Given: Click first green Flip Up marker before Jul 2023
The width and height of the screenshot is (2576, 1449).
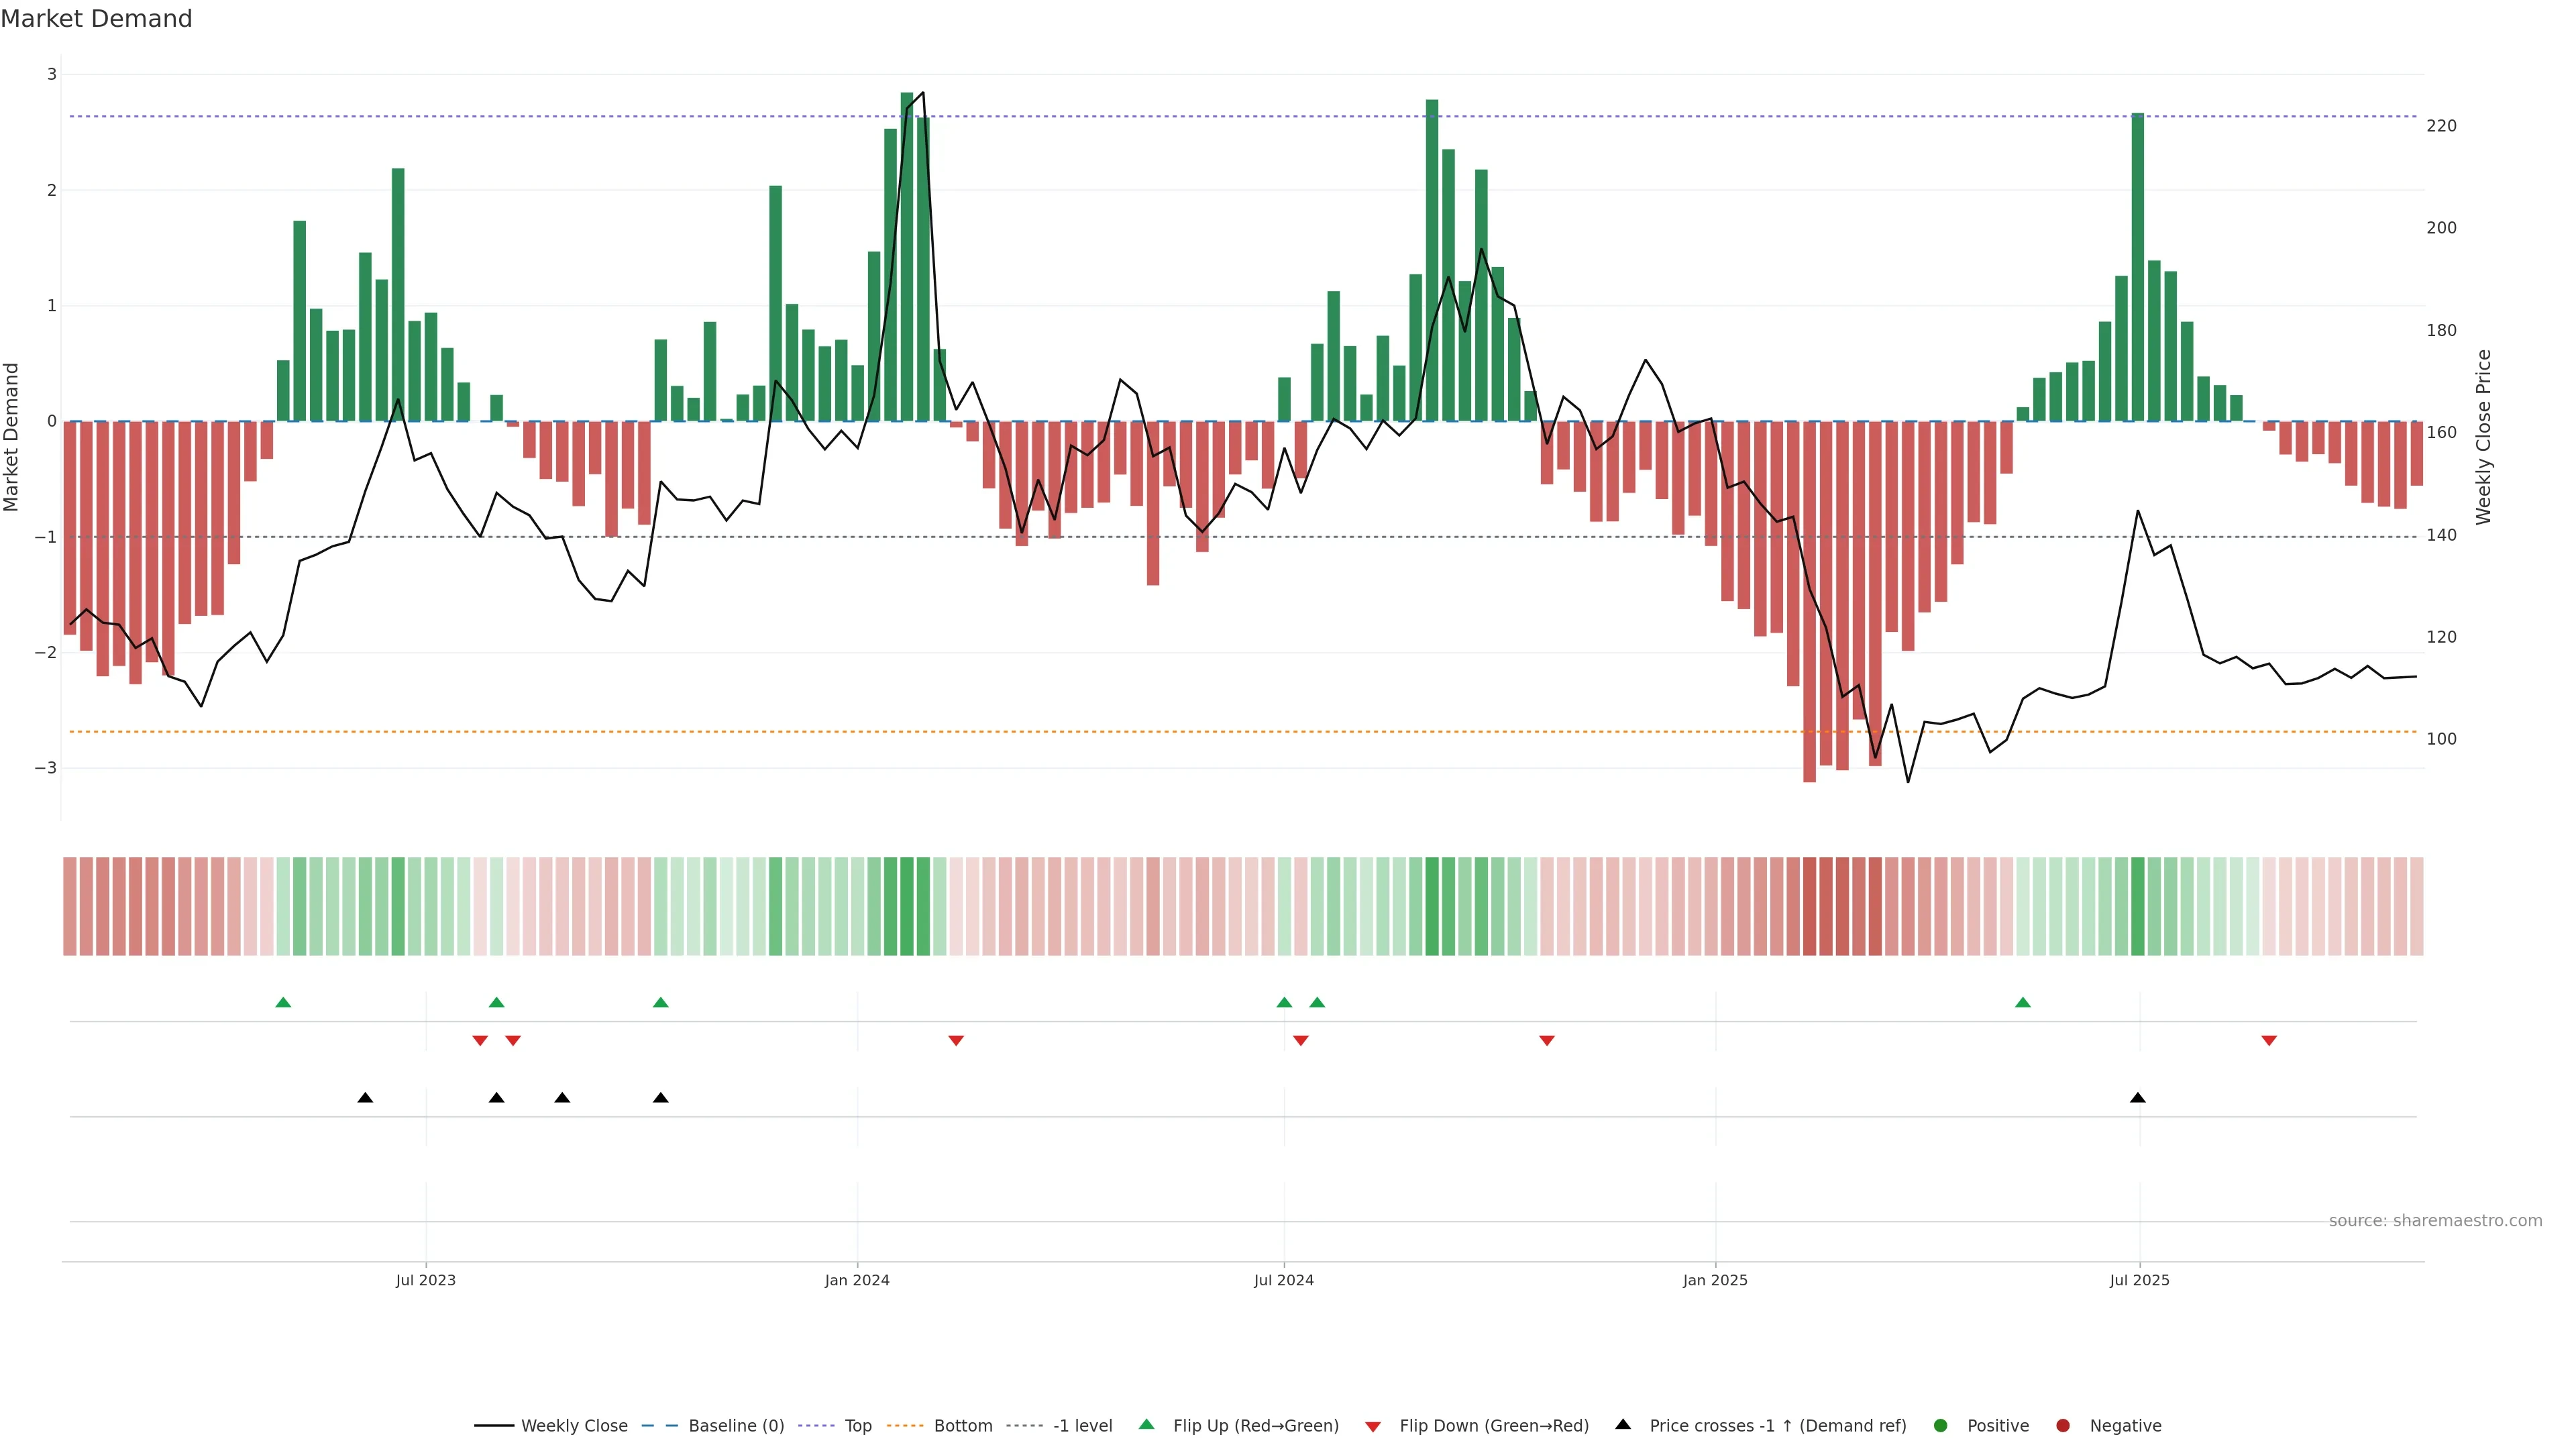Looking at the screenshot, I should click(x=283, y=1002).
